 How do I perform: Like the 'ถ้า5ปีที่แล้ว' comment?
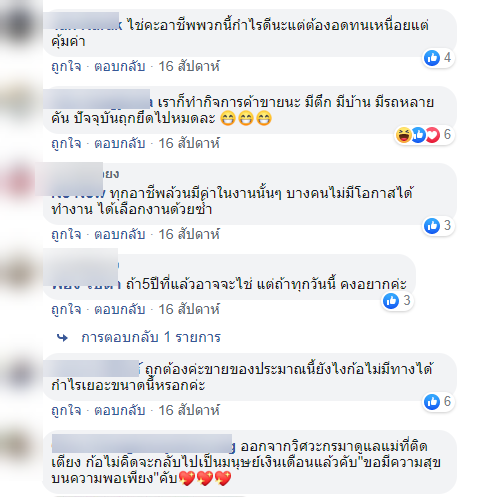(x=66, y=309)
